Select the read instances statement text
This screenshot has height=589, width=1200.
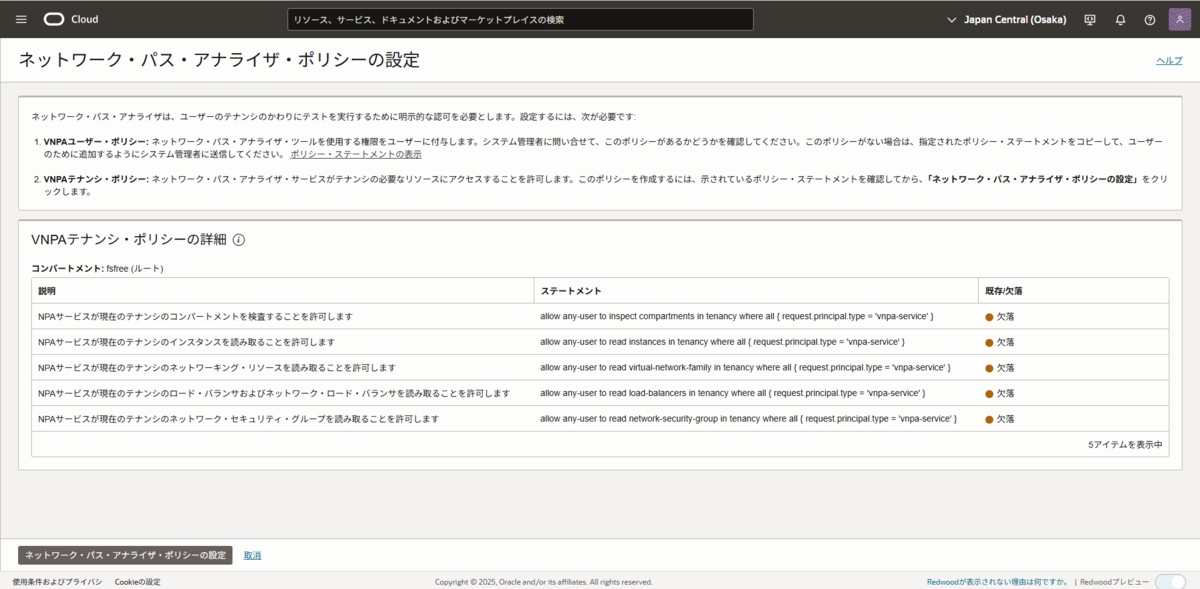[x=722, y=342]
